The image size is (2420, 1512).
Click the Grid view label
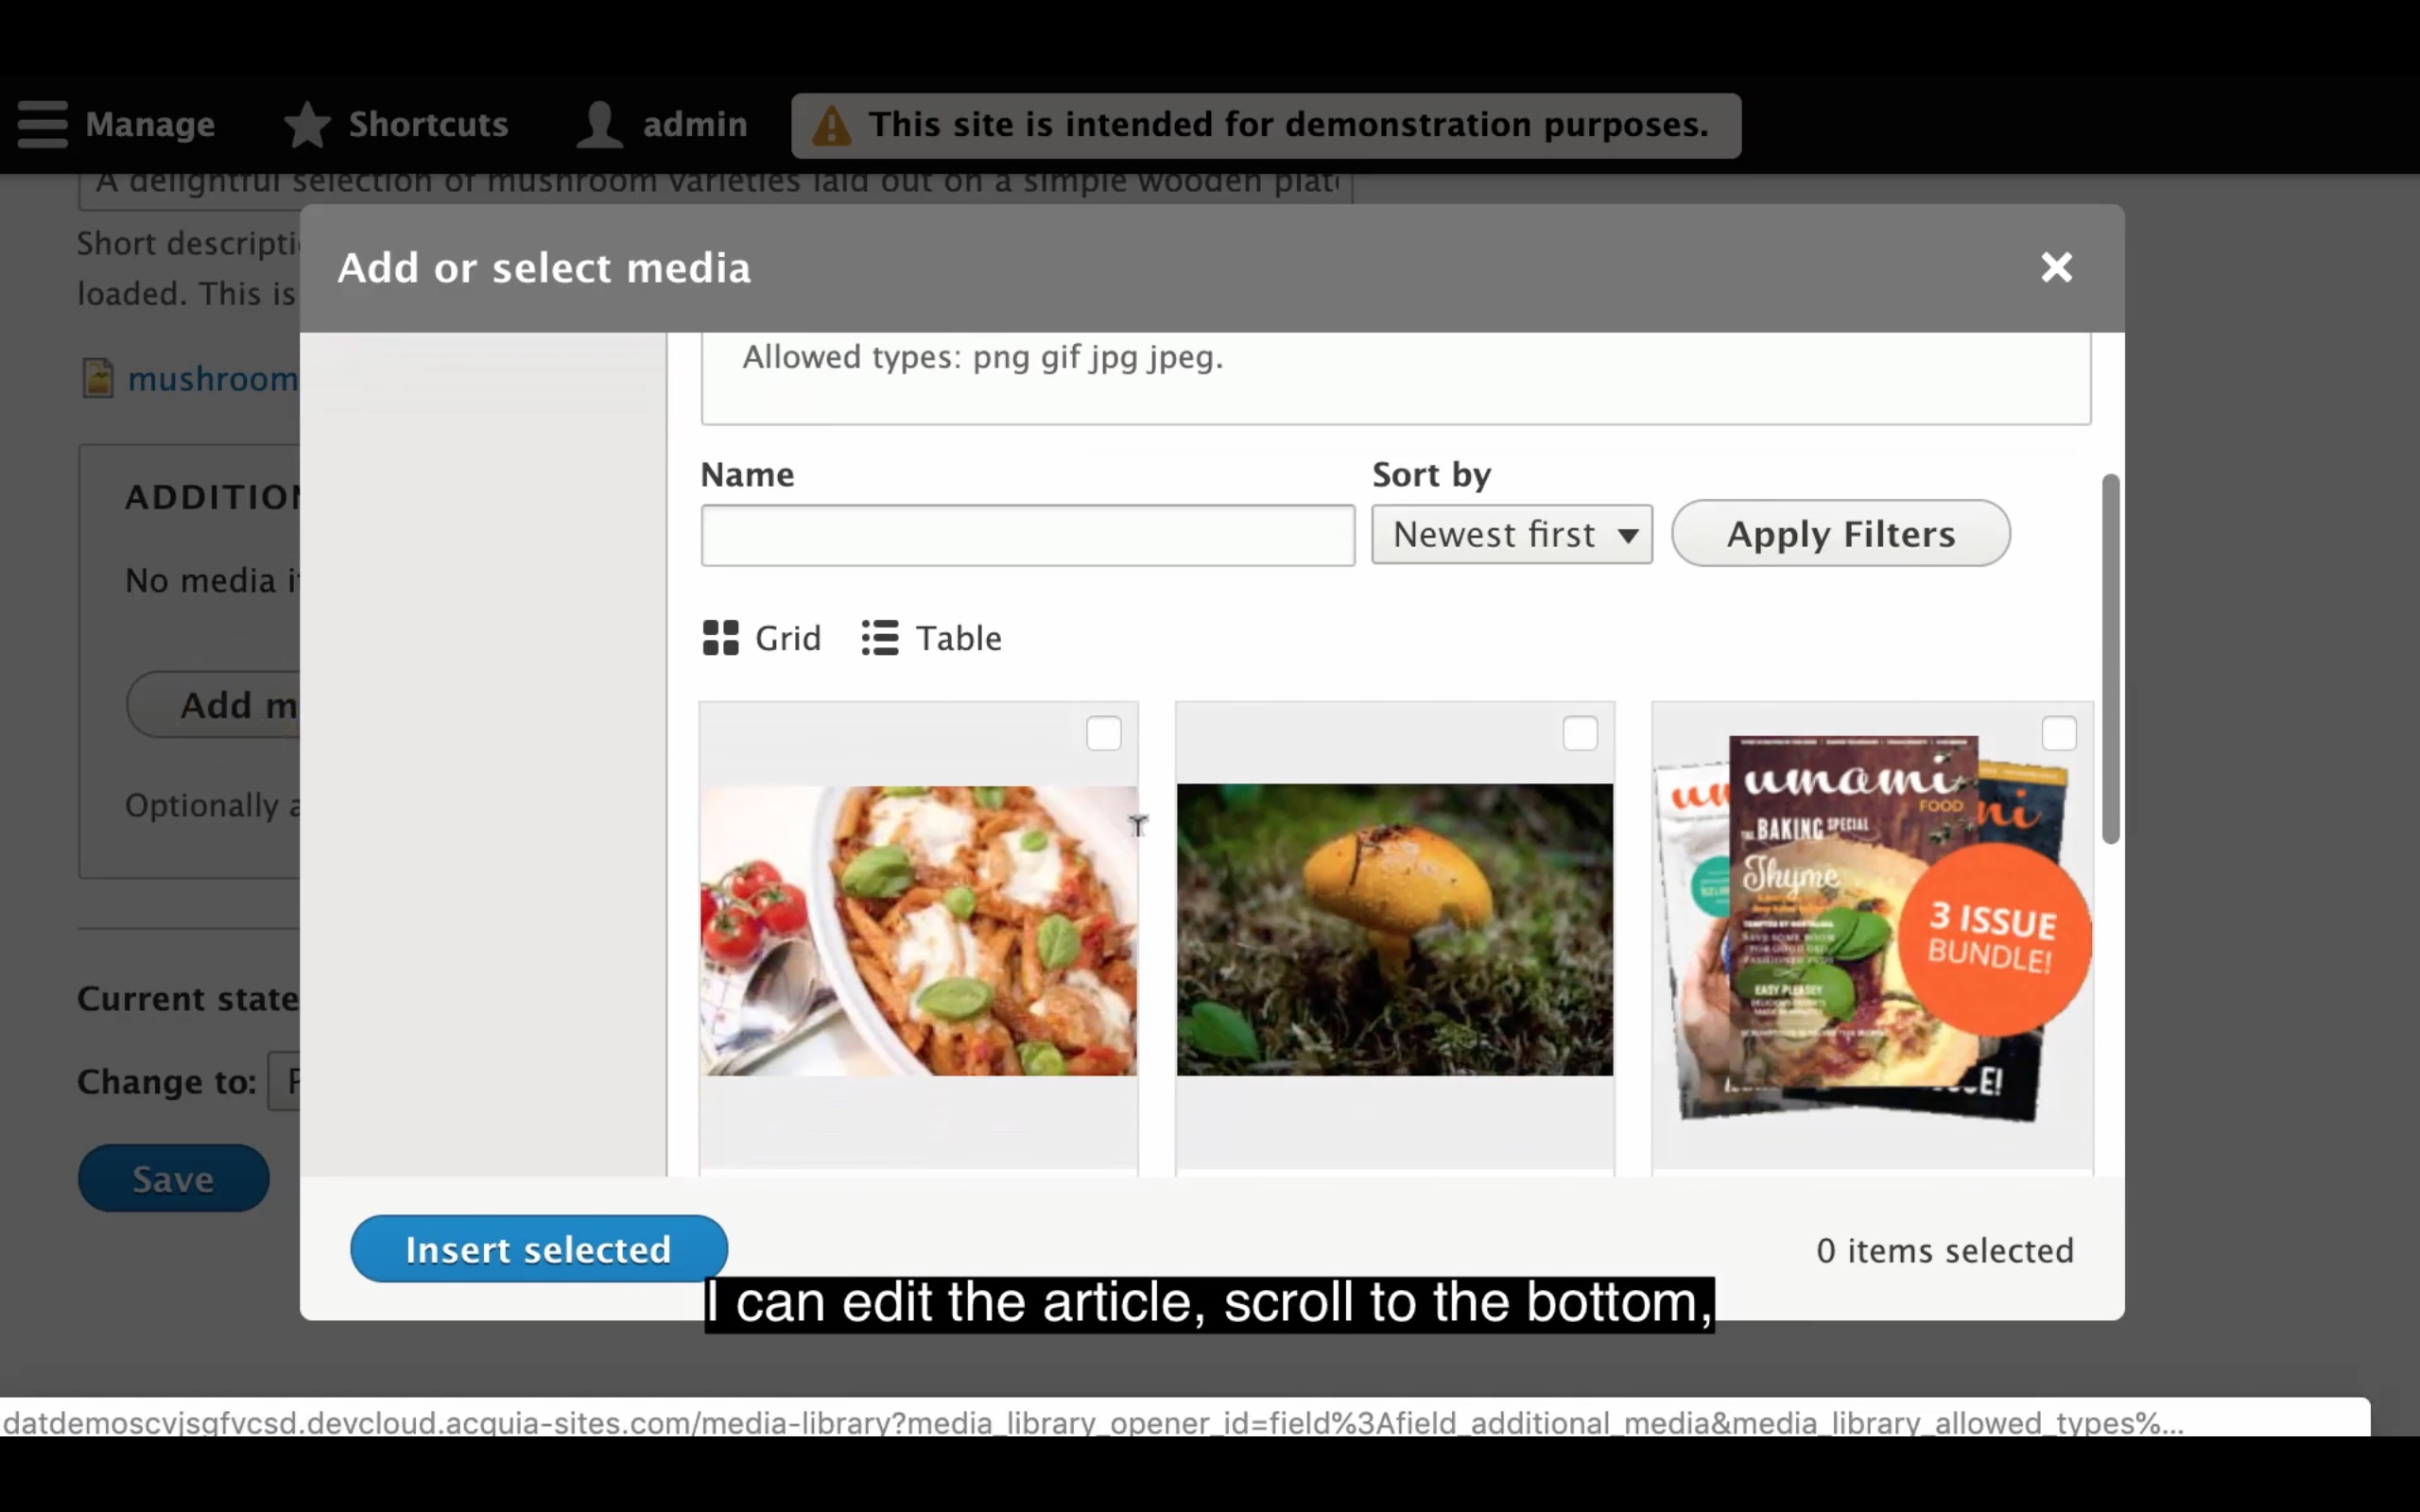[x=787, y=638]
